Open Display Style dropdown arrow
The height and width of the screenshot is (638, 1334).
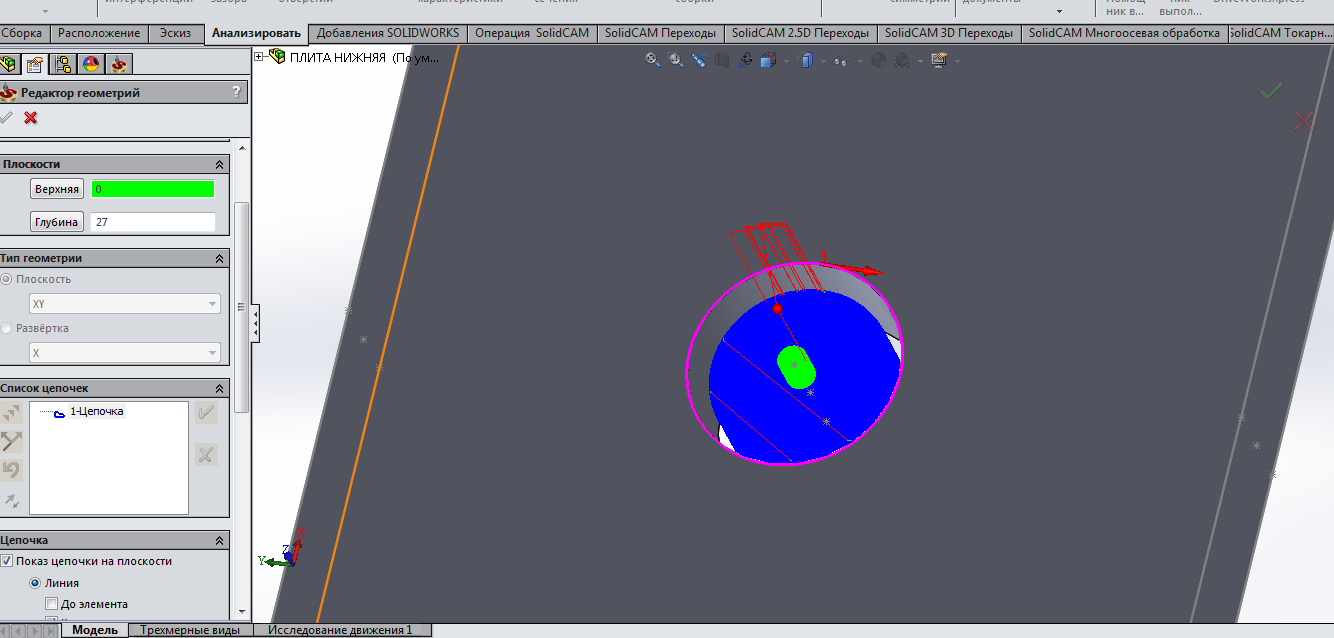pos(823,62)
